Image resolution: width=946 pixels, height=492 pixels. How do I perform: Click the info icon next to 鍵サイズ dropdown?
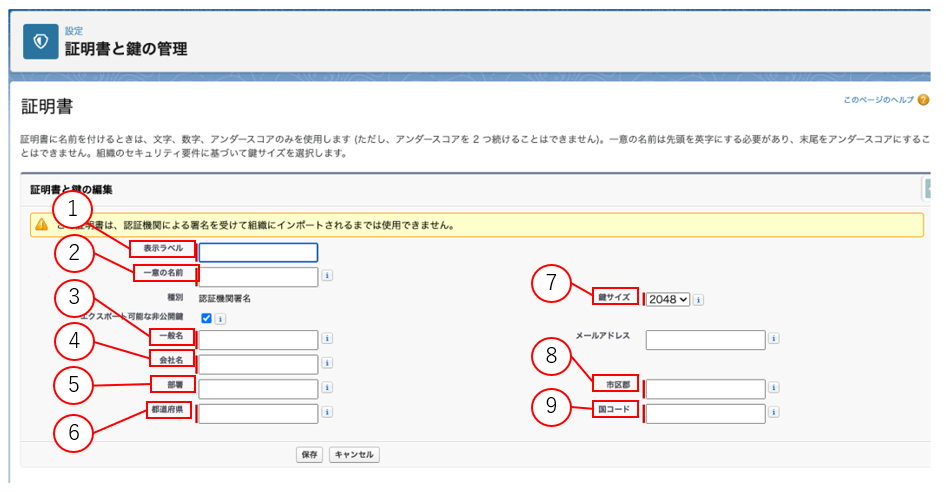click(698, 299)
